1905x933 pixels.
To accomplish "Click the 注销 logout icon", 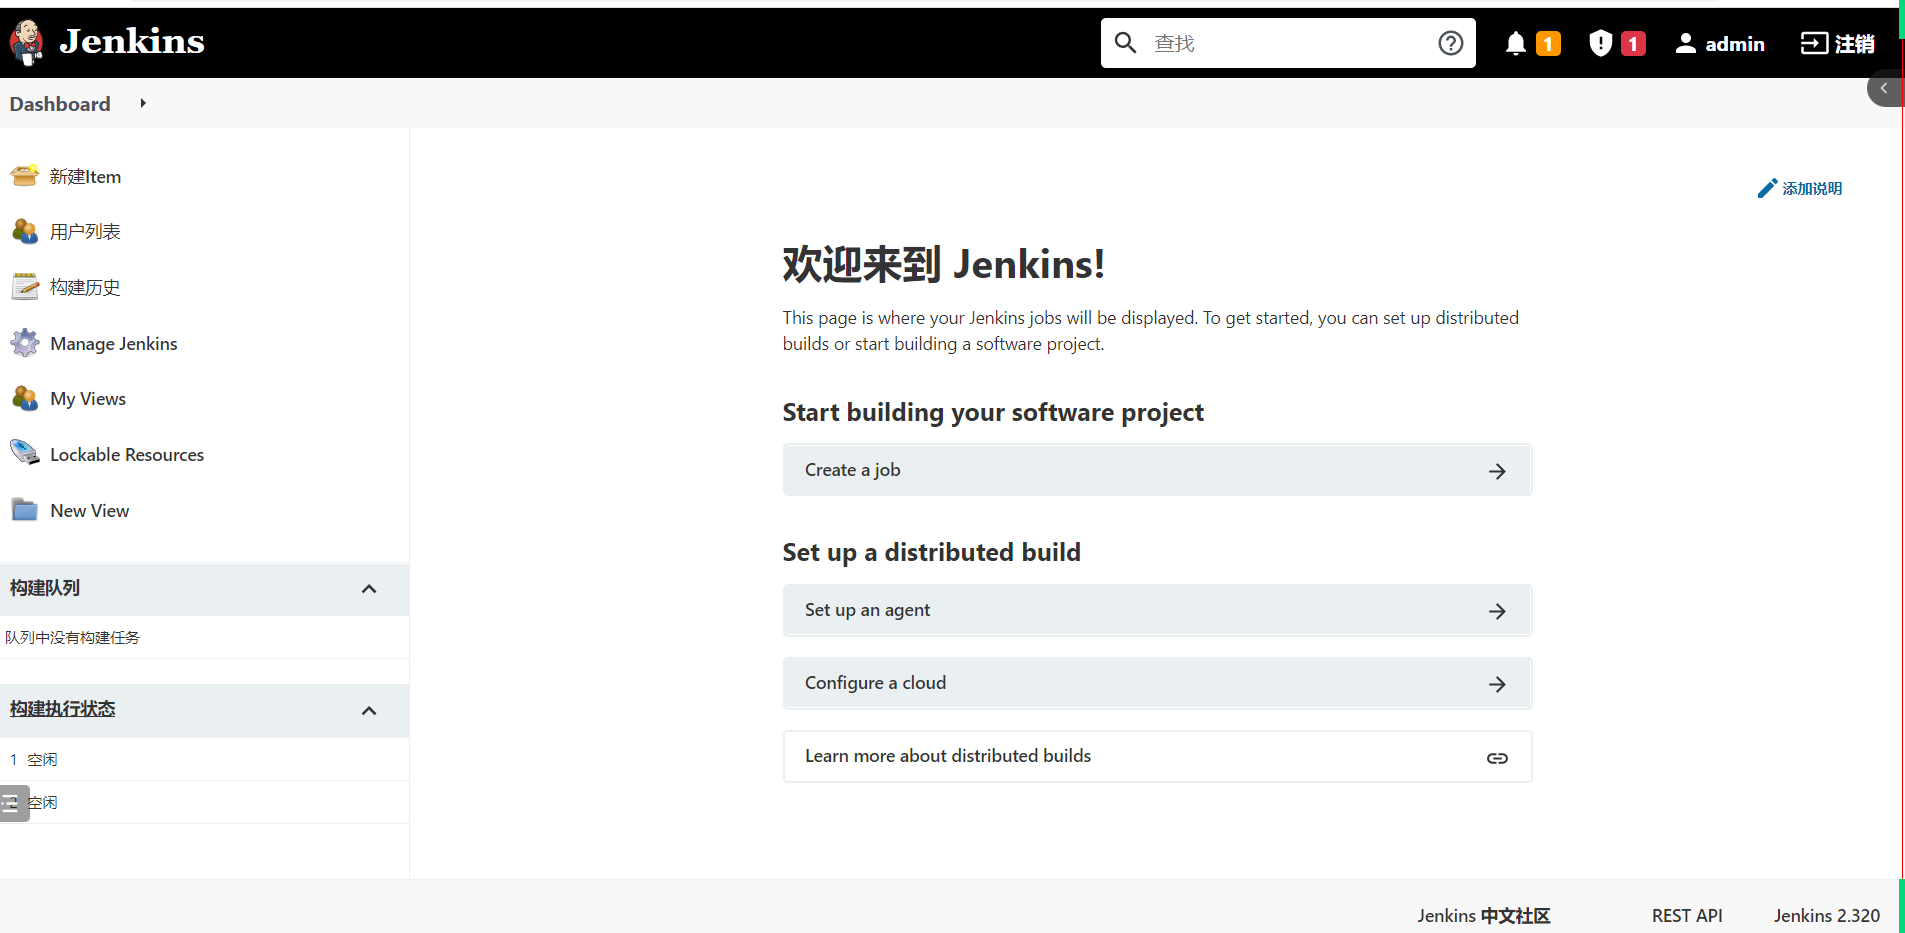I will click(x=1814, y=43).
